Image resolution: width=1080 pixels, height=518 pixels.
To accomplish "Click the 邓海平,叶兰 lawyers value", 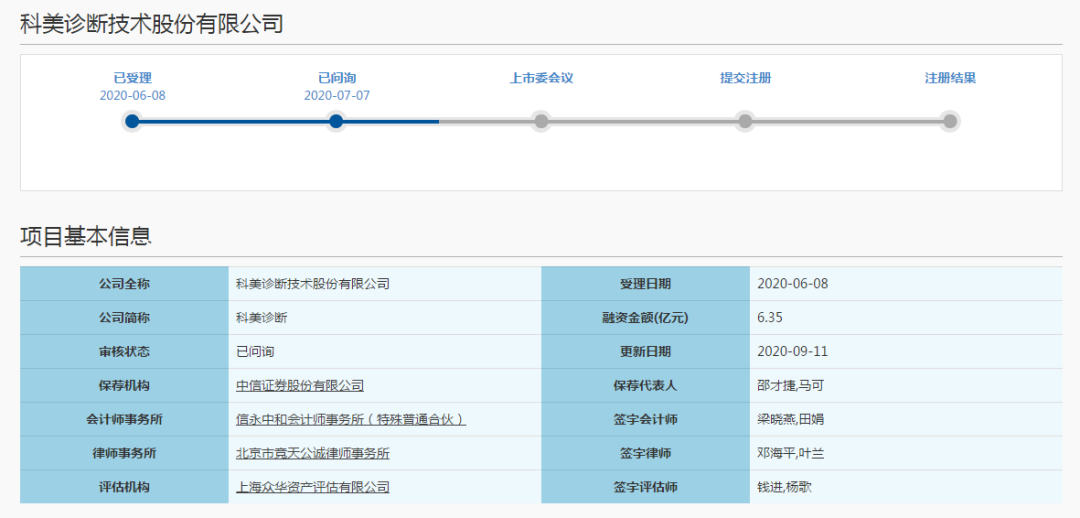I will coord(790,453).
